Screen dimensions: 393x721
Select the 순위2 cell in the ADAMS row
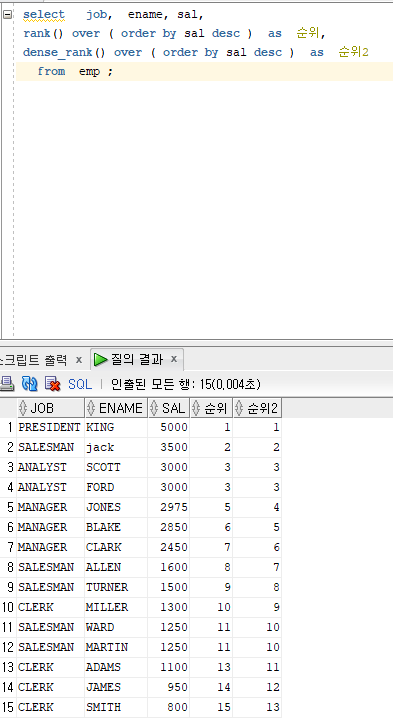pyautogui.click(x=257, y=667)
